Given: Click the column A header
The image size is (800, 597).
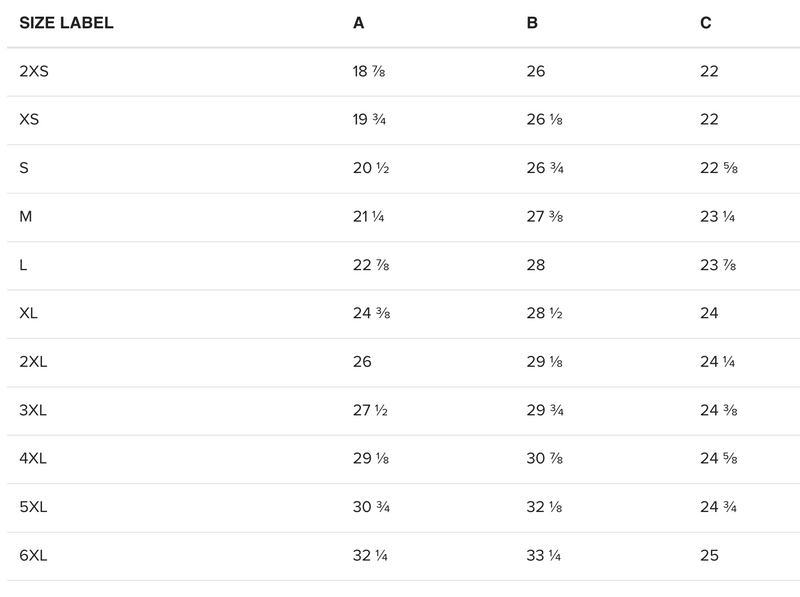Looking at the screenshot, I should (359, 23).
